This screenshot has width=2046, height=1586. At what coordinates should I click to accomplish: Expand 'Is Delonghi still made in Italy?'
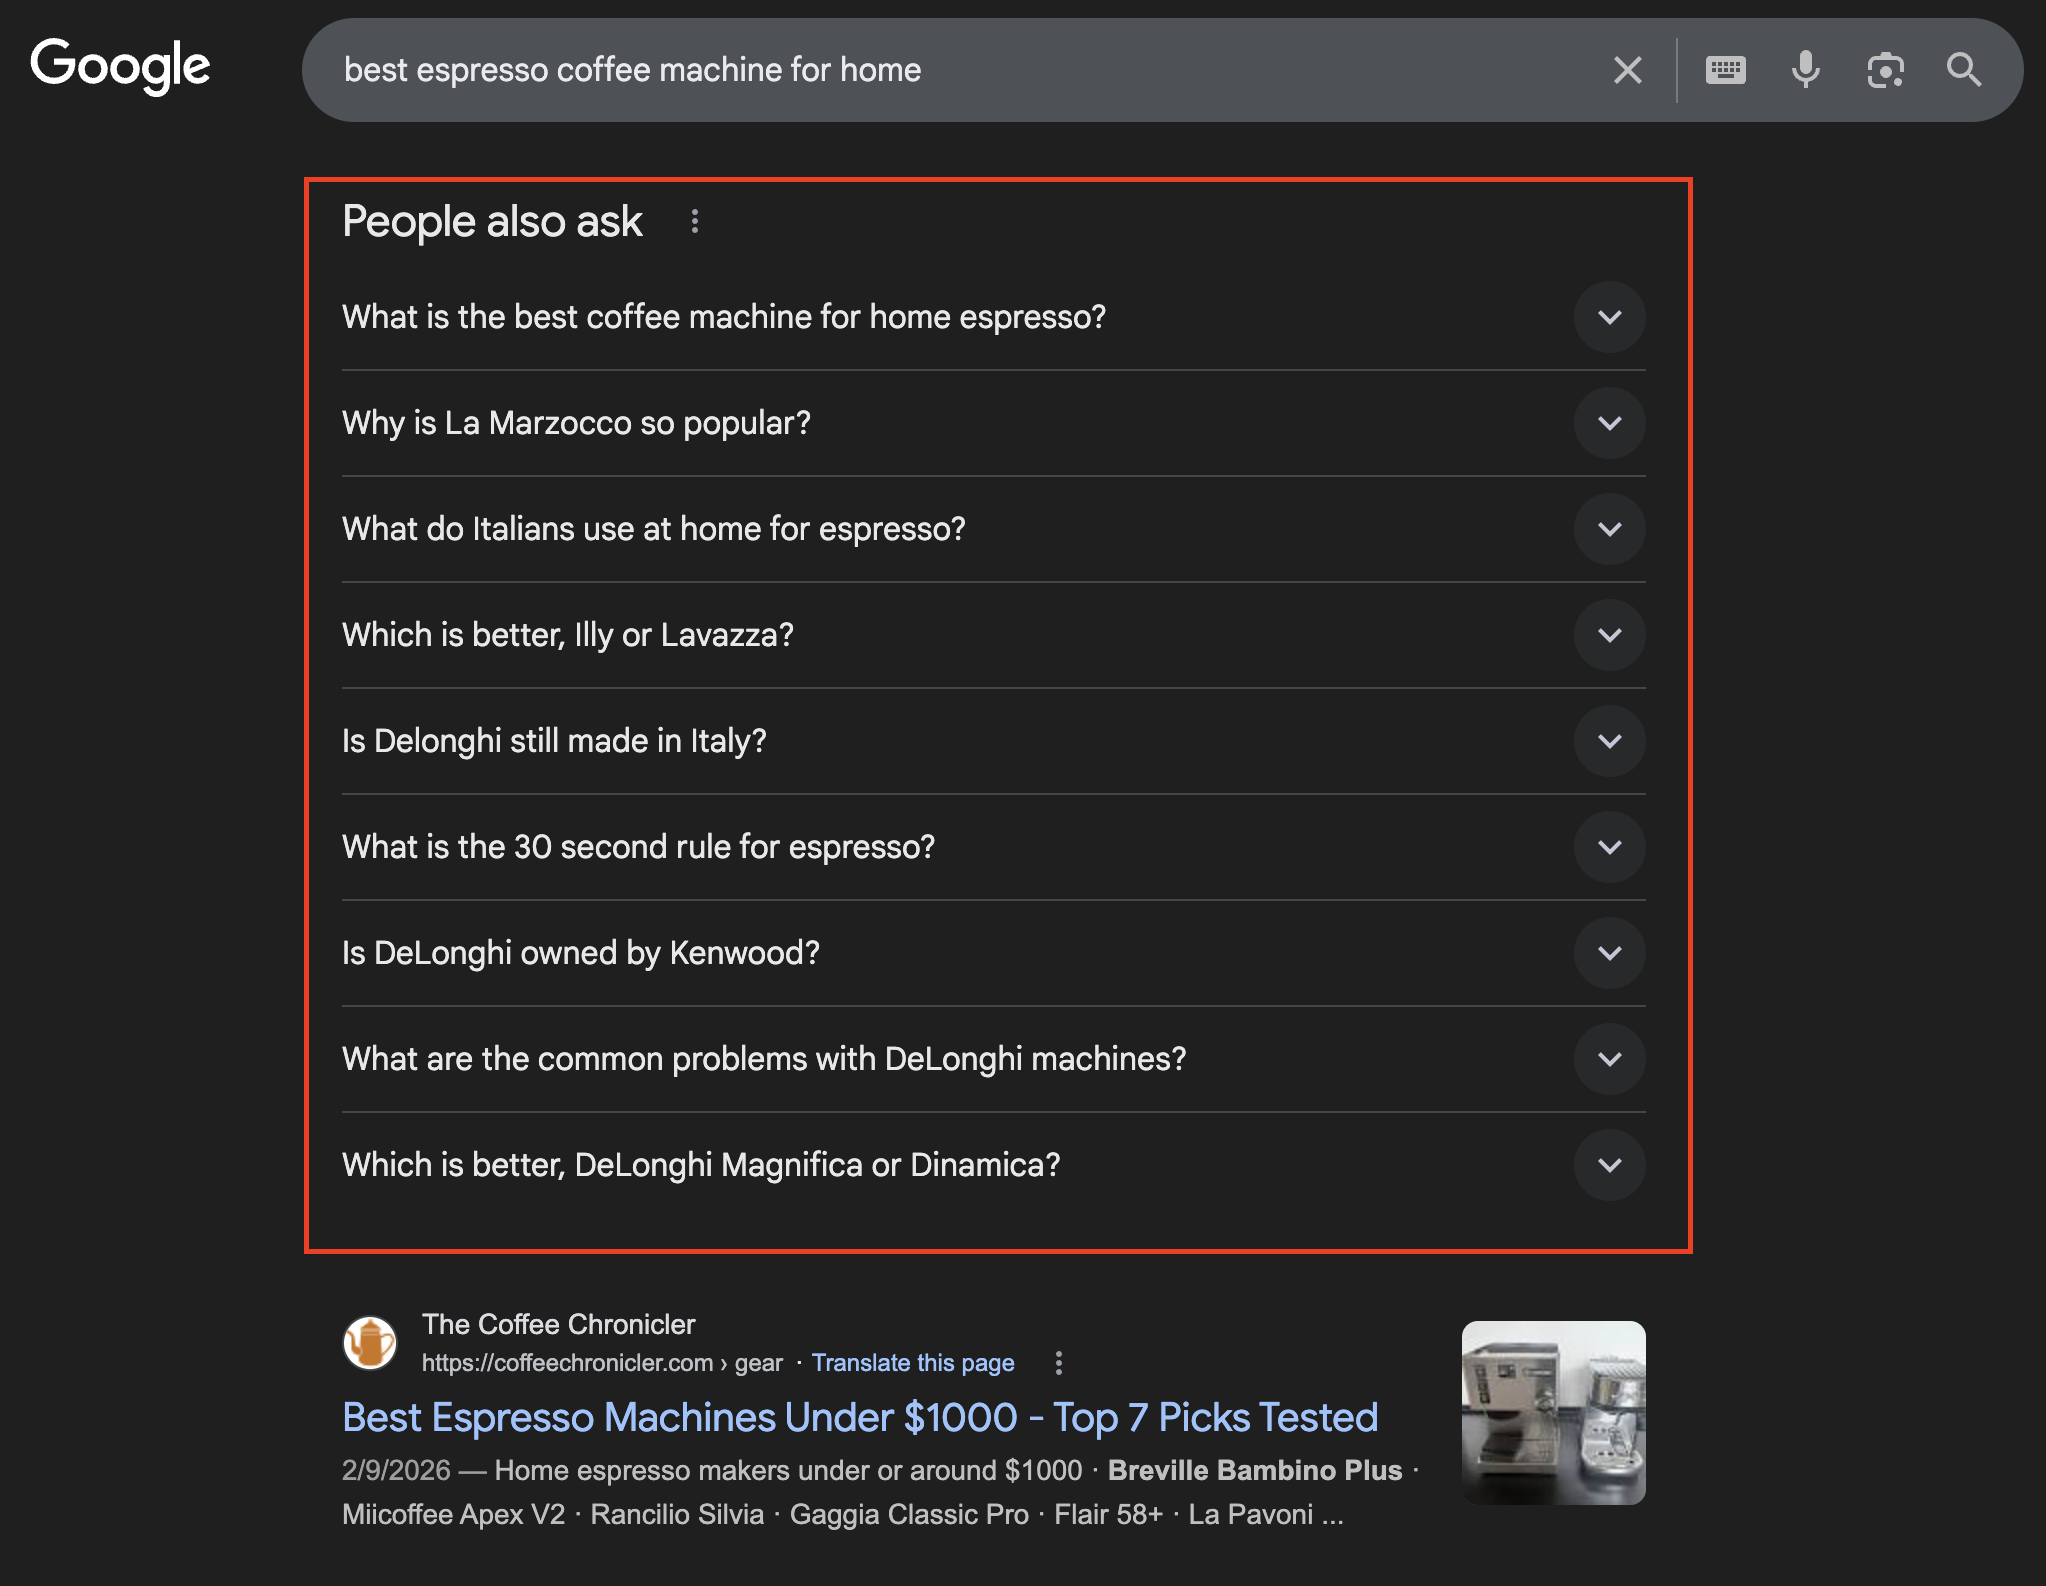1609,741
